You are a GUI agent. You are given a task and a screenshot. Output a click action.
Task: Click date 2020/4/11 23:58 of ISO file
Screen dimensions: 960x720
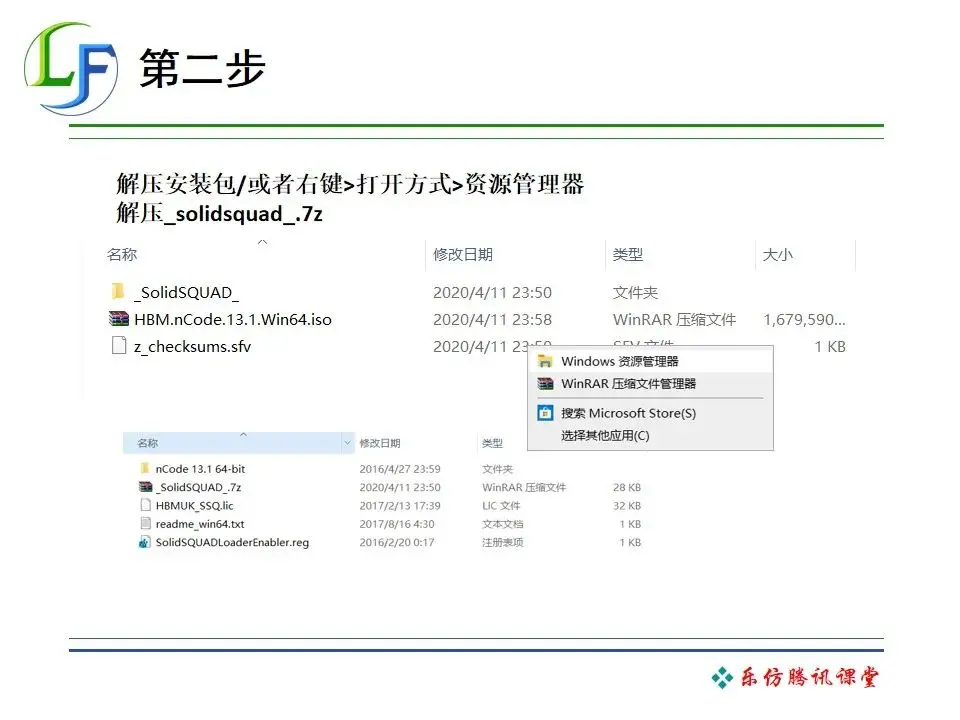[492, 320]
